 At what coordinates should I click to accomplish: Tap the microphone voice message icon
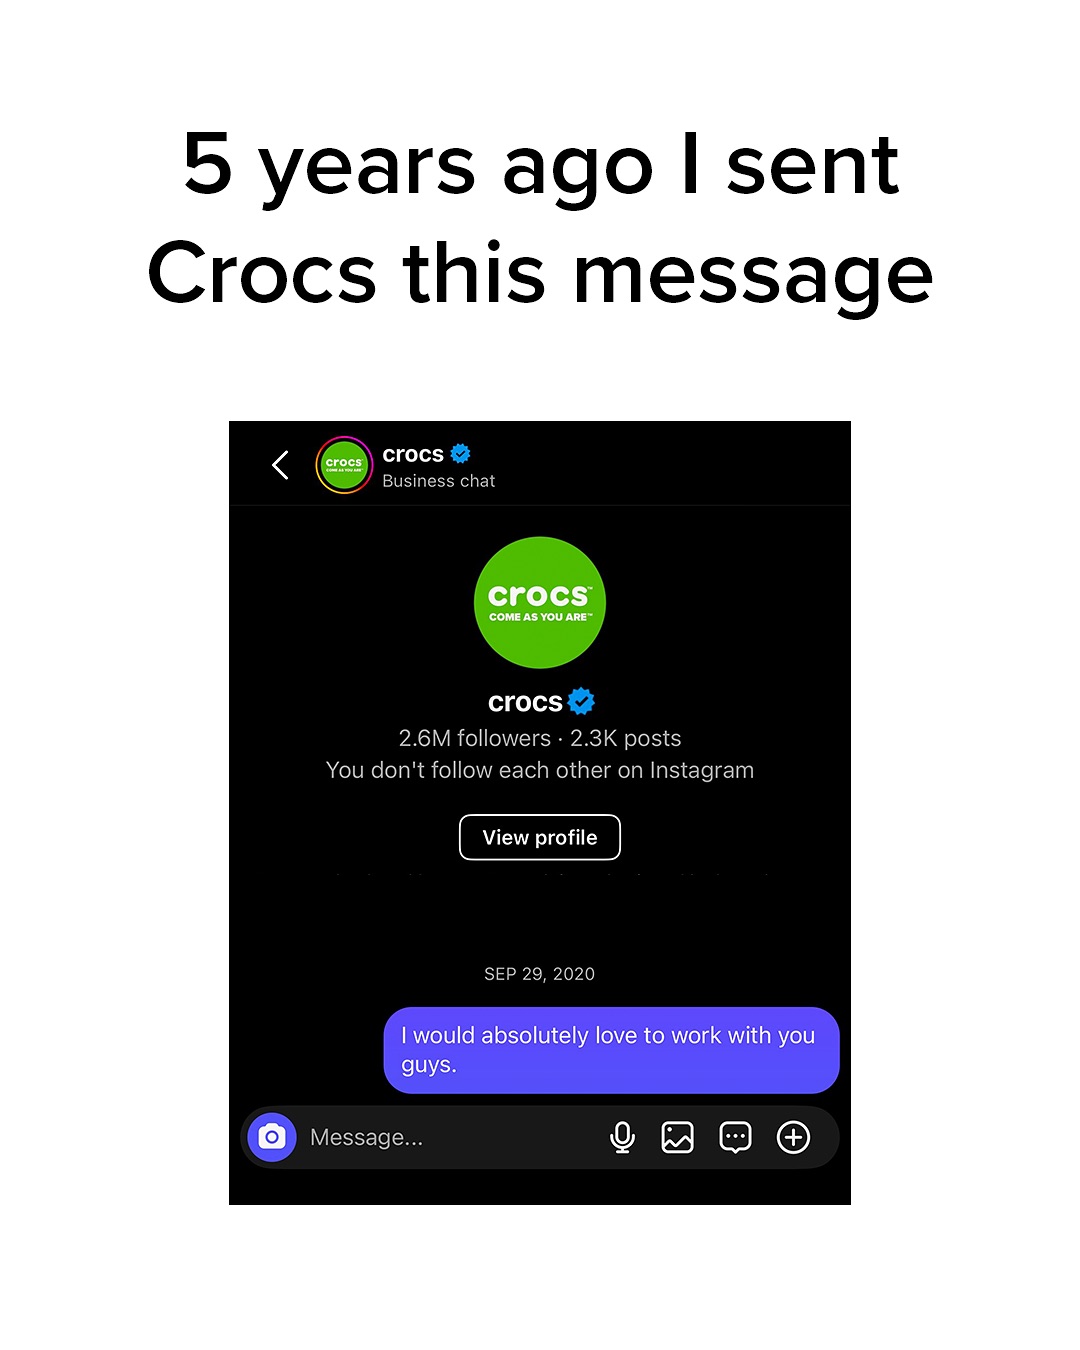click(622, 1137)
